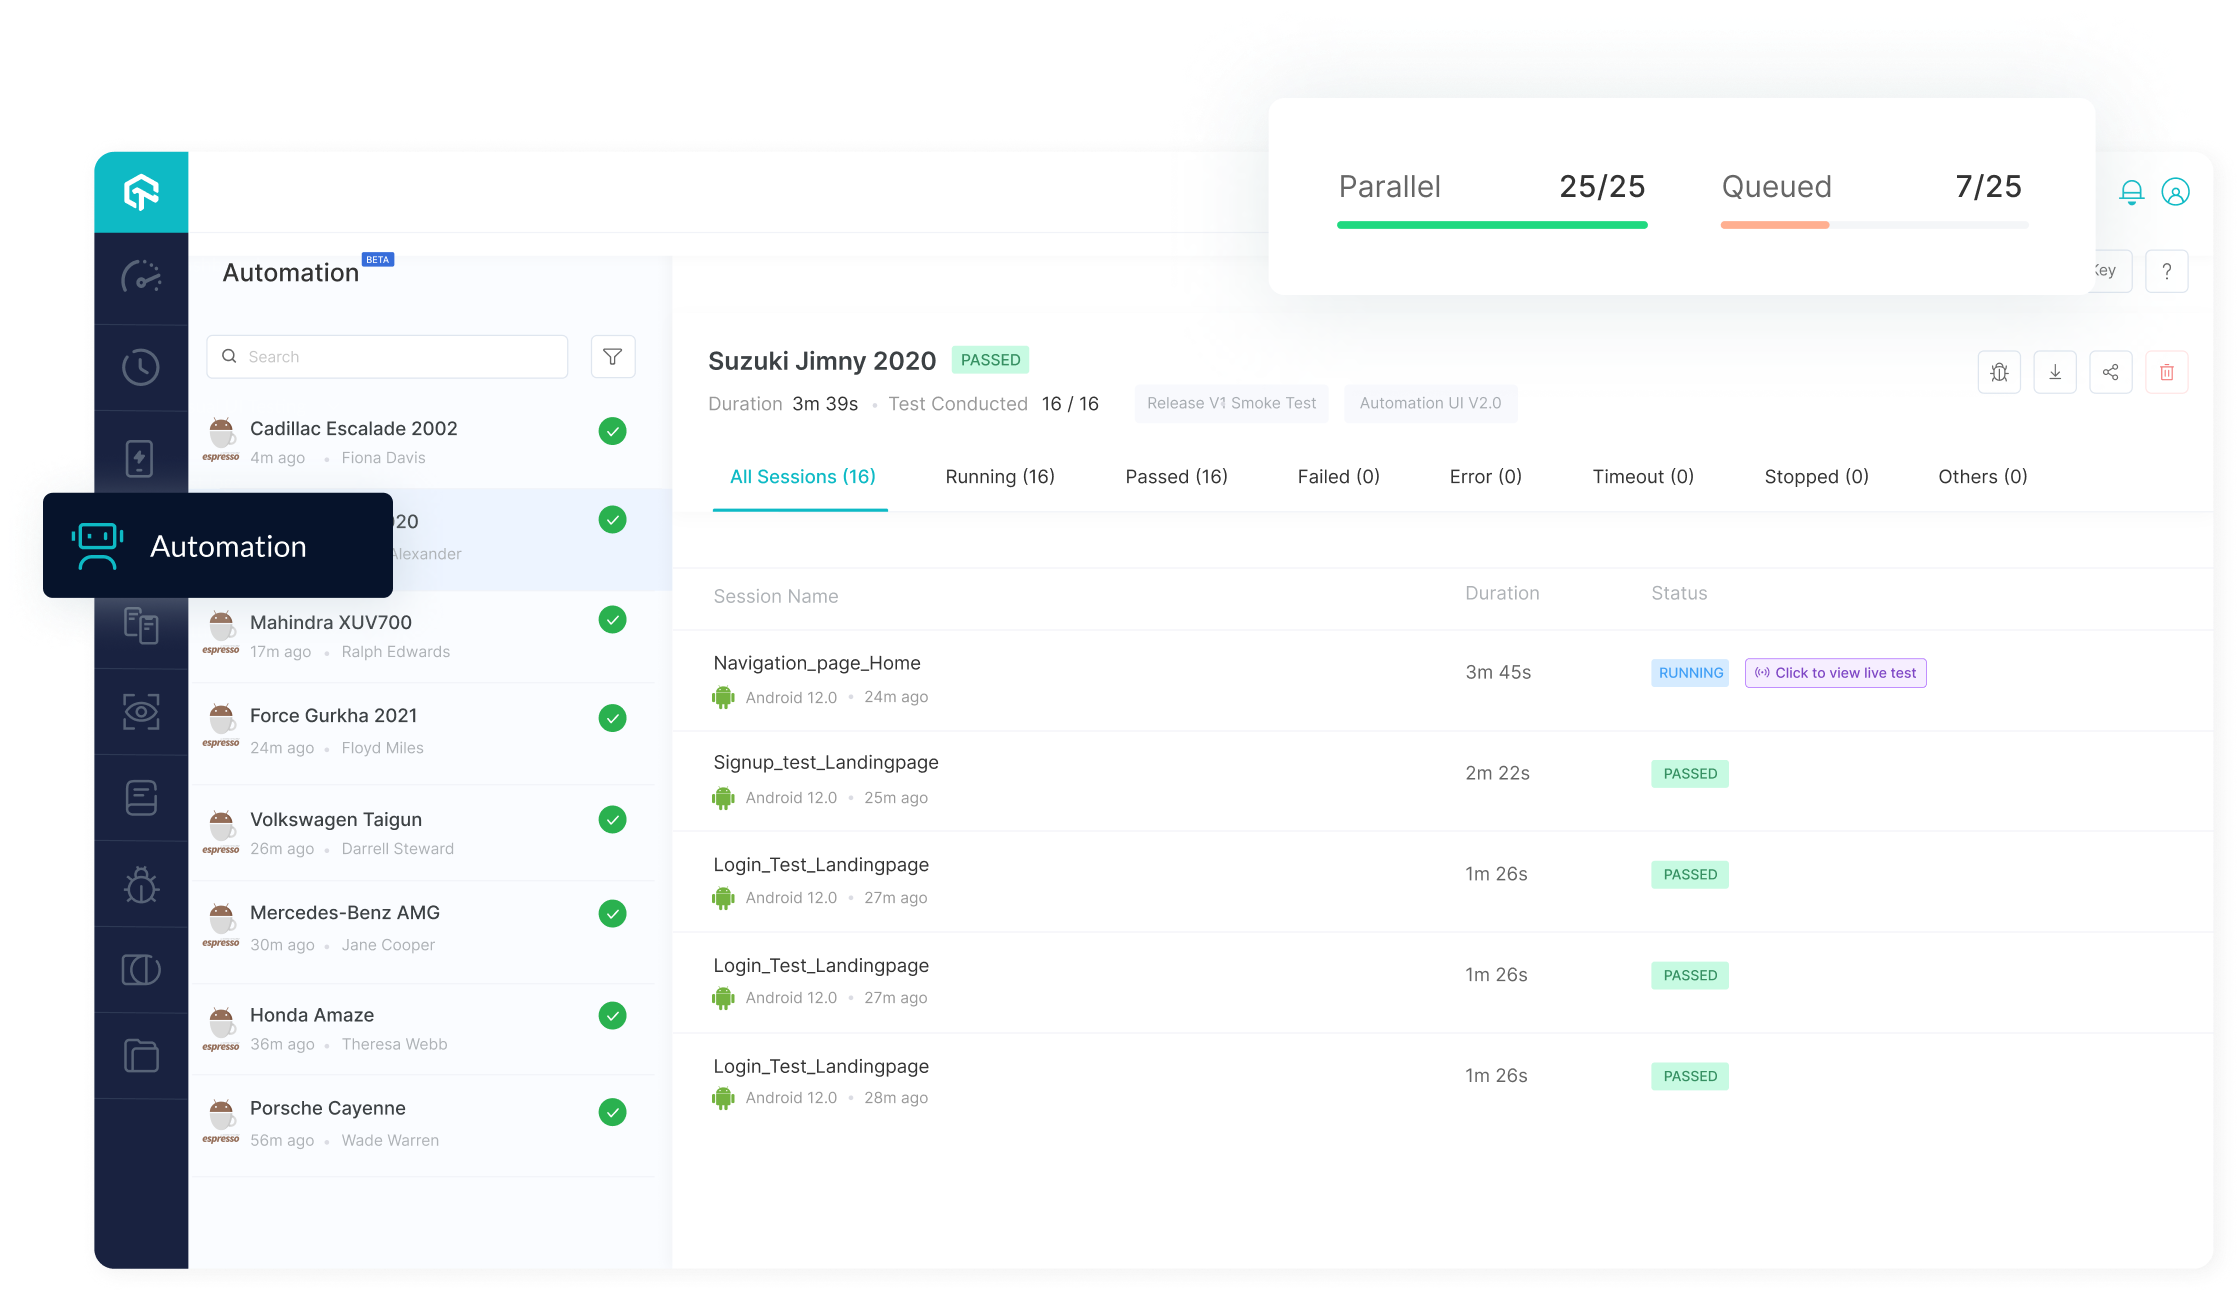Screen dimensions: 2240x1294
Task: Click the dashboard speedometer sidebar icon
Action: click(x=141, y=277)
